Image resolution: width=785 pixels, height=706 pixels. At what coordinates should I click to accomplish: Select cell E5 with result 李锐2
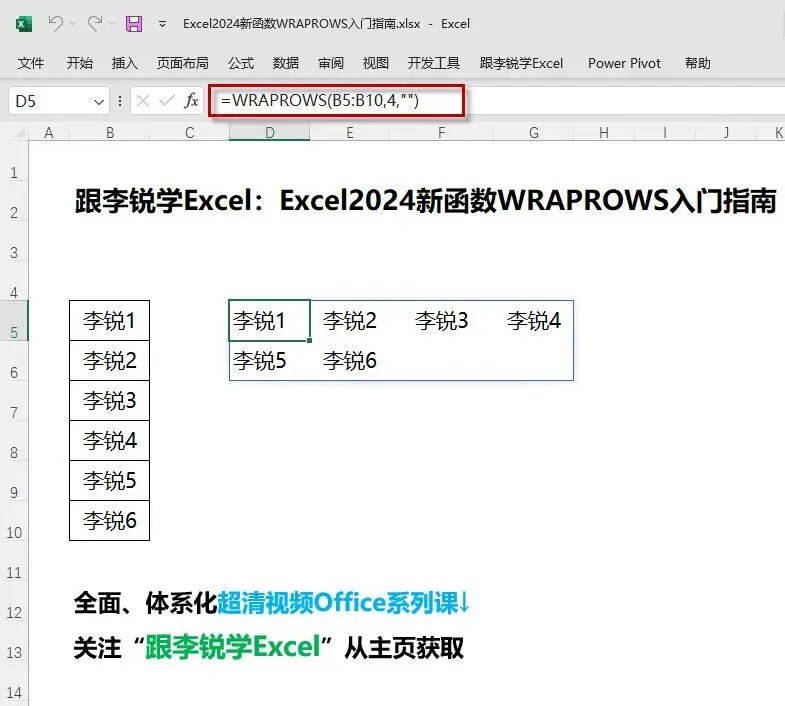[x=350, y=320]
